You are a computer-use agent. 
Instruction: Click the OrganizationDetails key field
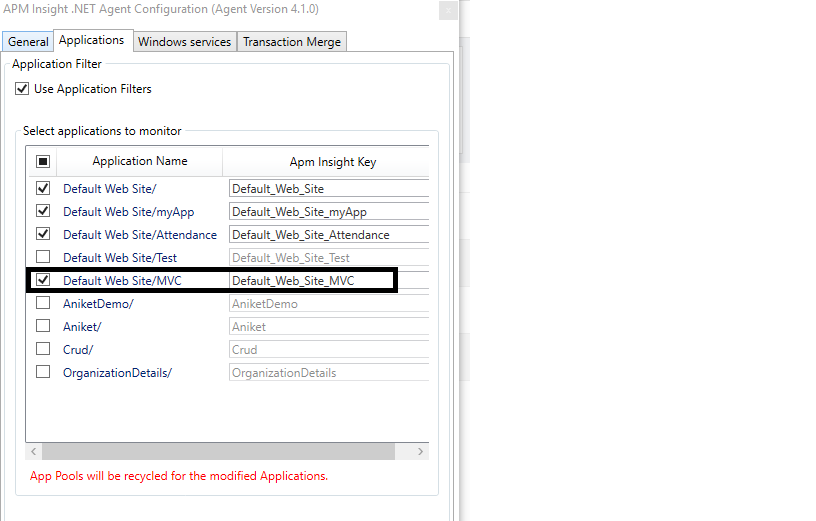coord(329,372)
